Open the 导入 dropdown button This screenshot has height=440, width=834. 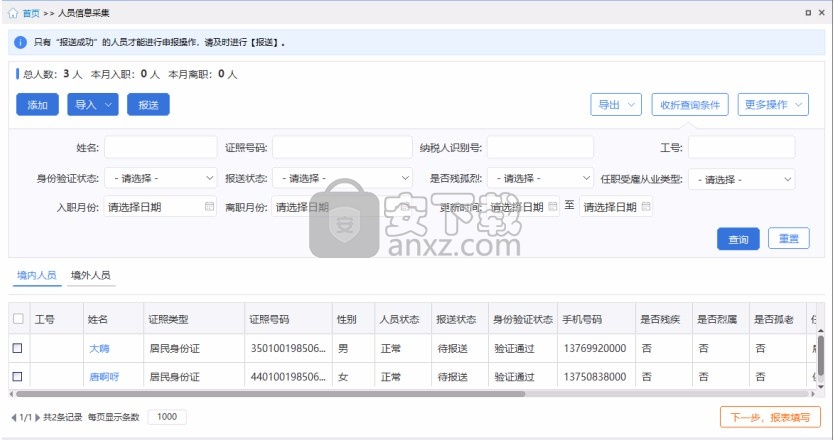click(x=93, y=104)
